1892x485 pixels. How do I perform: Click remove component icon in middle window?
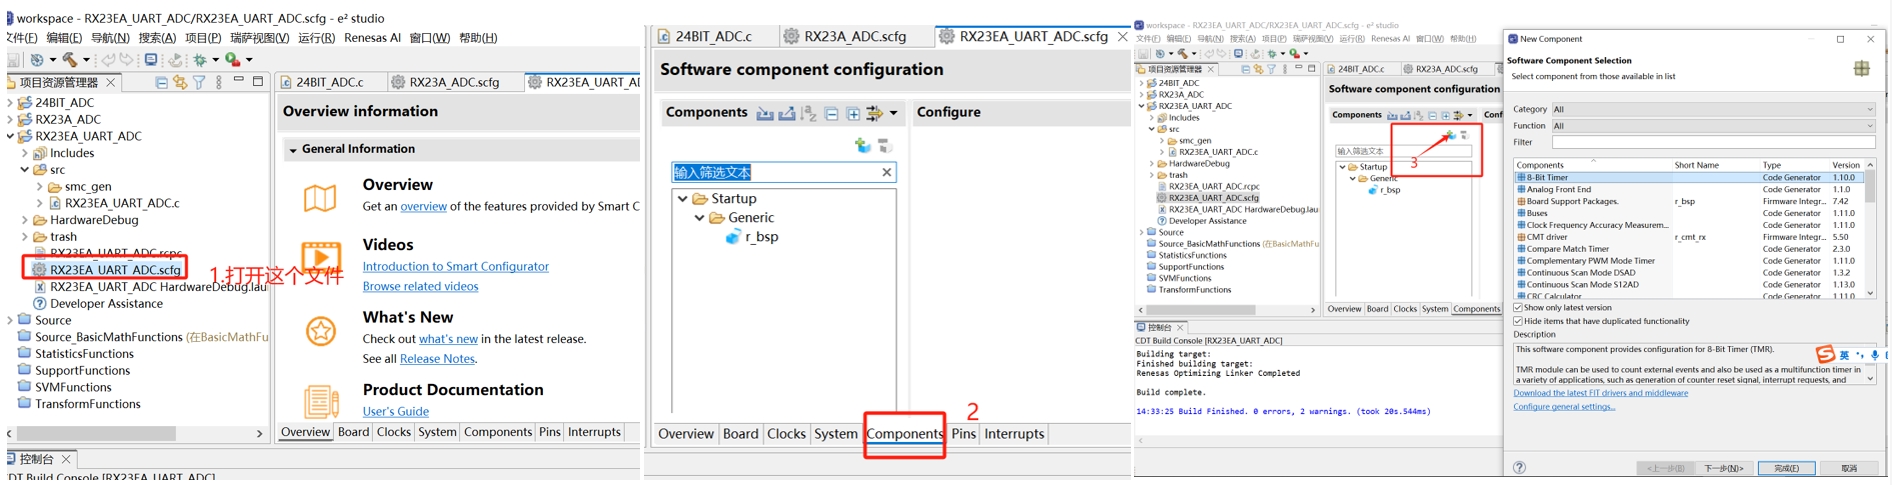tap(884, 146)
